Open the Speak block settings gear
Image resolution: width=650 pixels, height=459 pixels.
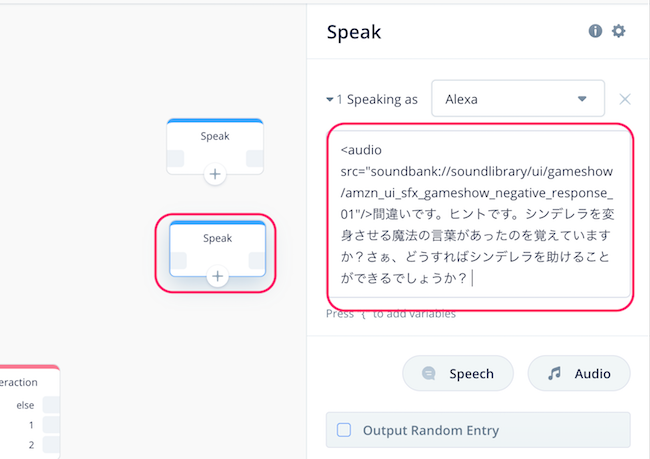point(618,31)
